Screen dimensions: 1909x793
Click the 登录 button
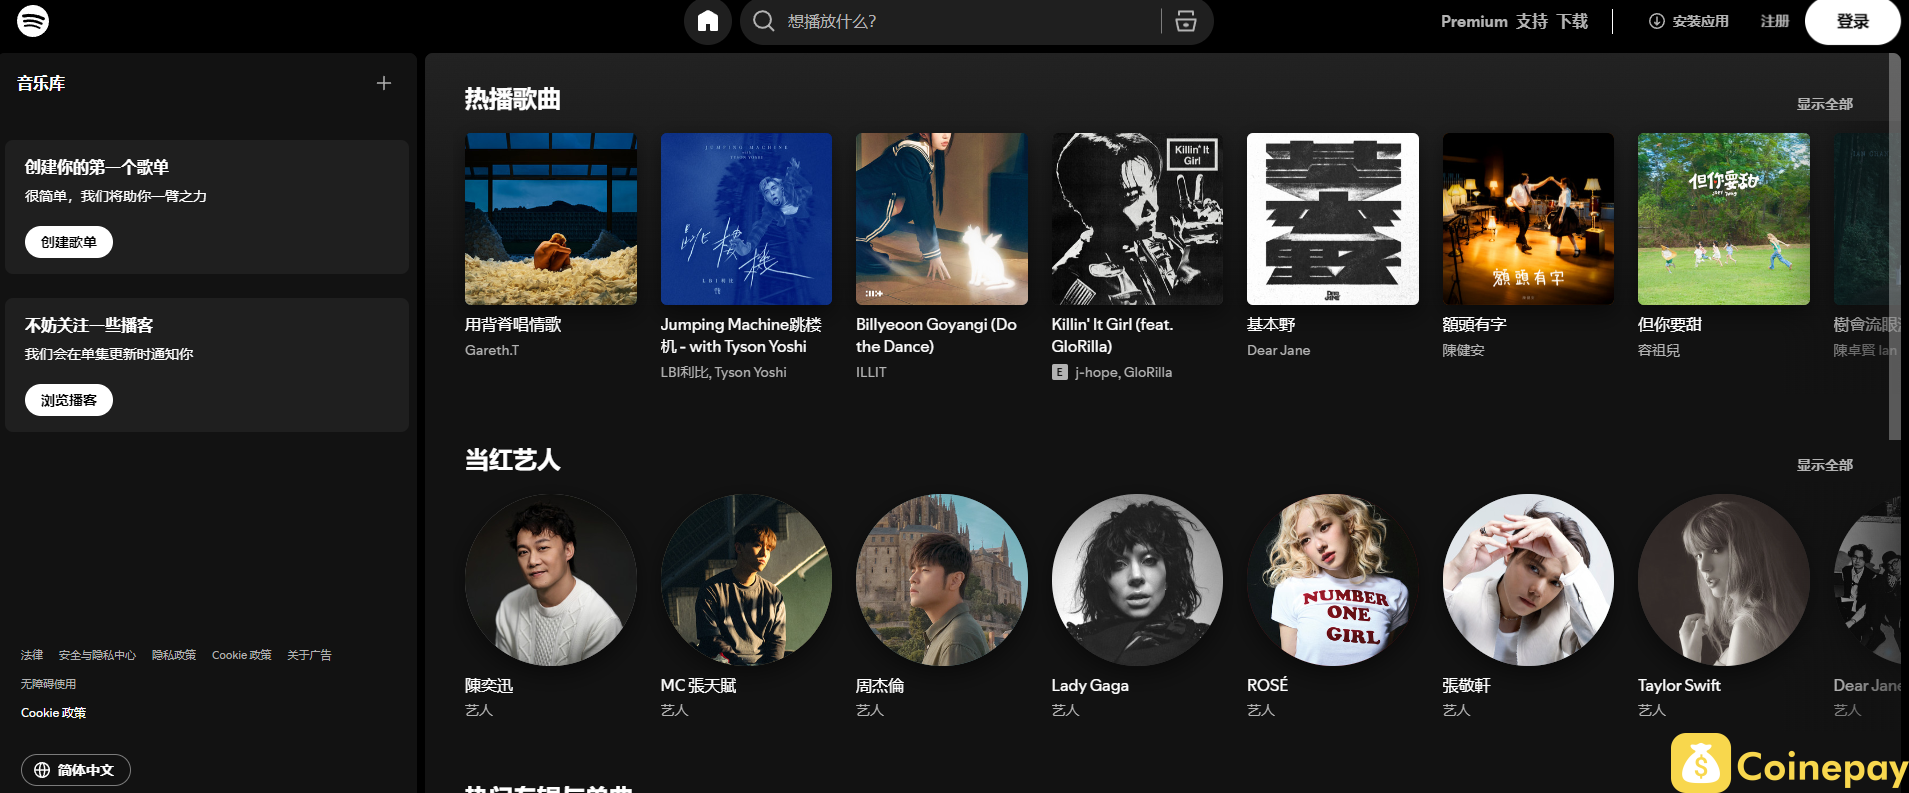tap(1853, 21)
